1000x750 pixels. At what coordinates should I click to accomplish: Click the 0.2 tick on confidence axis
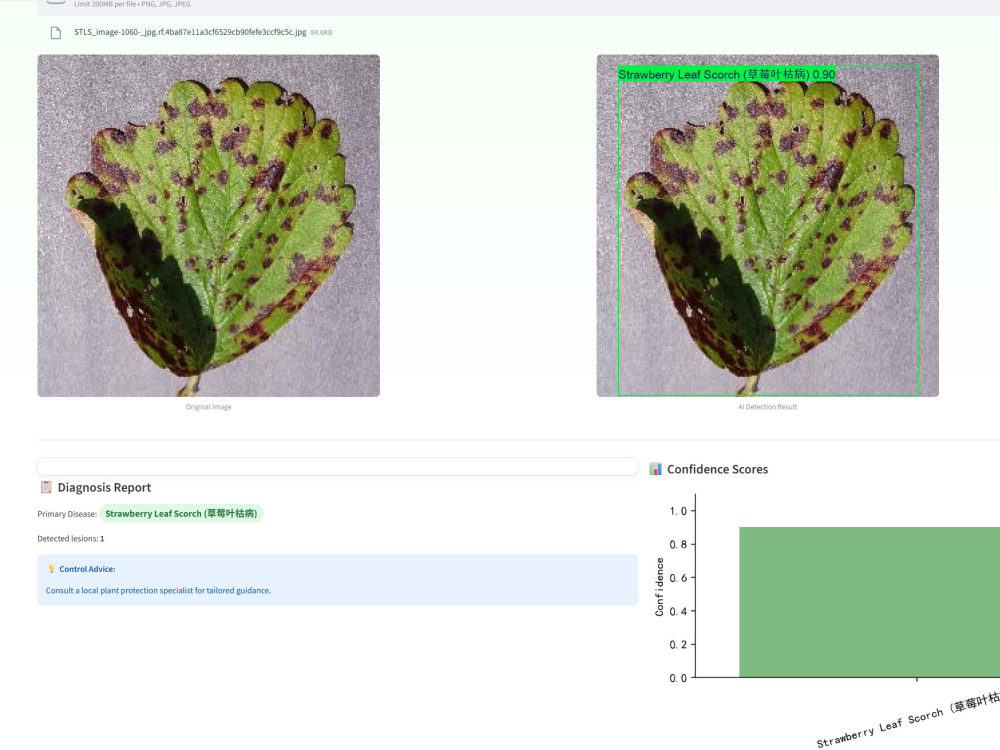click(x=678, y=645)
